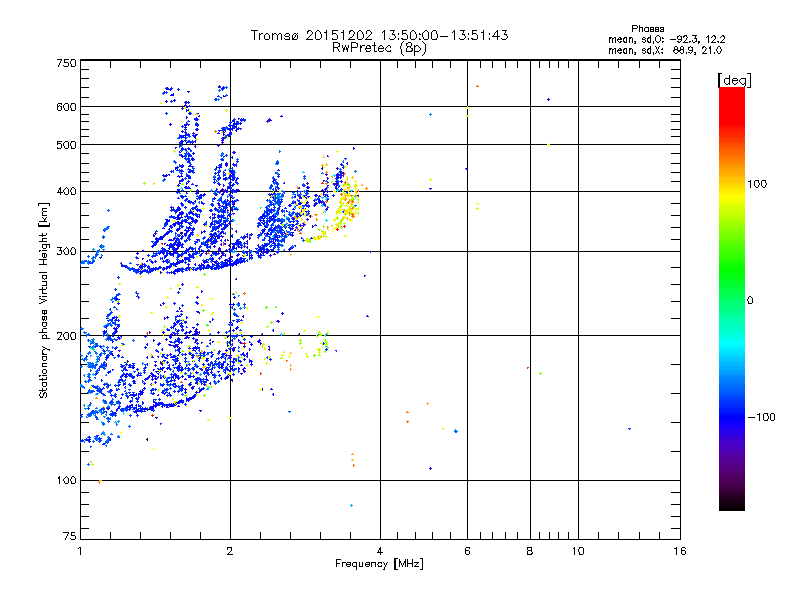Click the plot title 'Tromsø 20151202 13:50:00-13:51:43'

pyautogui.click(x=379, y=35)
